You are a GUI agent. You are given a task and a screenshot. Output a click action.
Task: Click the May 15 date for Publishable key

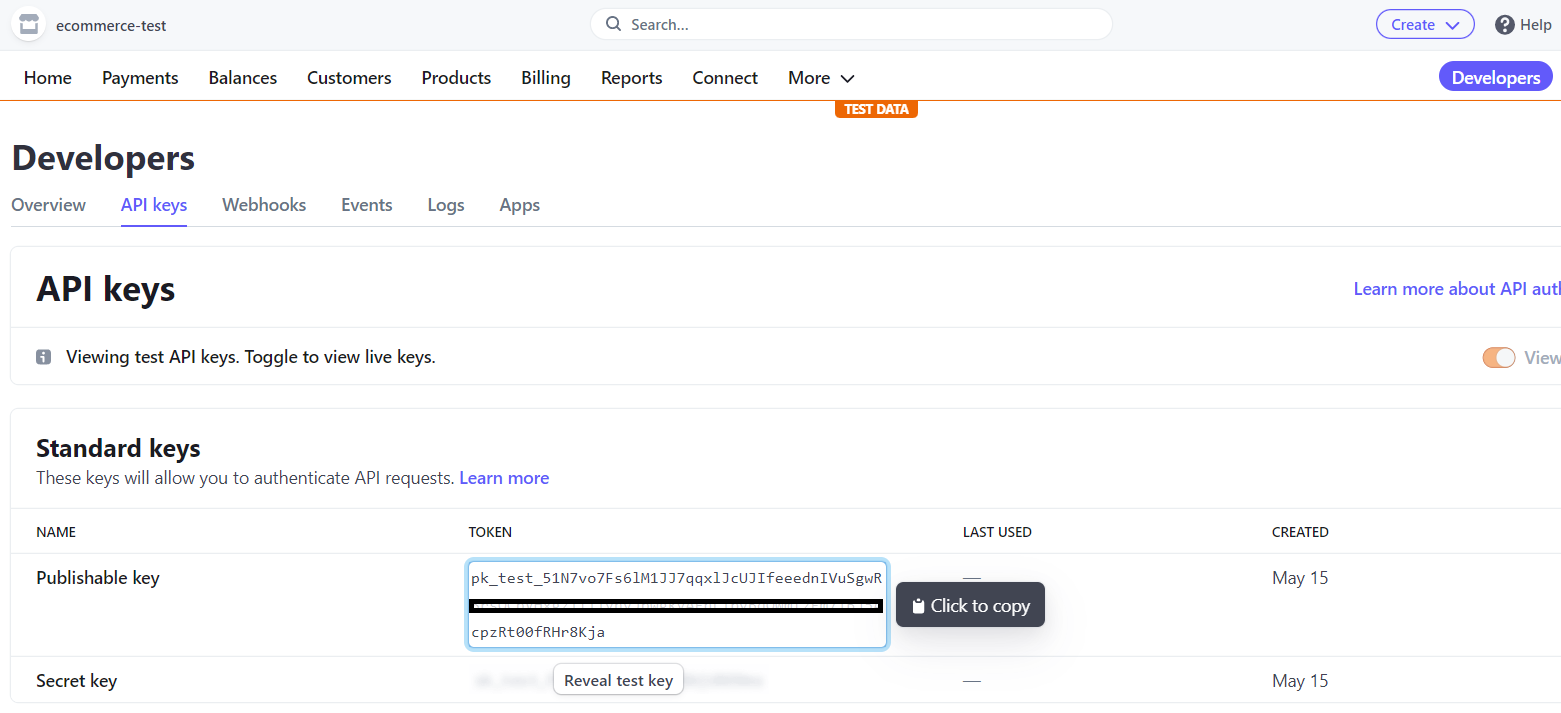click(x=1300, y=578)
